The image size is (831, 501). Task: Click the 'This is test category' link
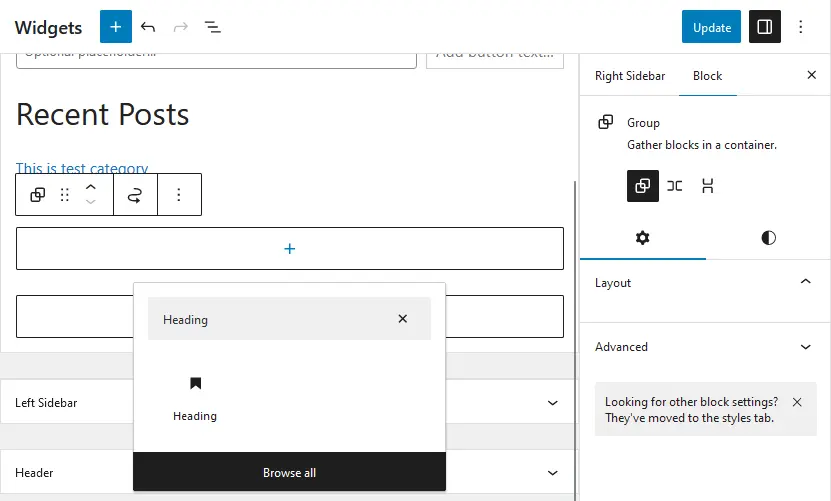(x=82, y=168)
